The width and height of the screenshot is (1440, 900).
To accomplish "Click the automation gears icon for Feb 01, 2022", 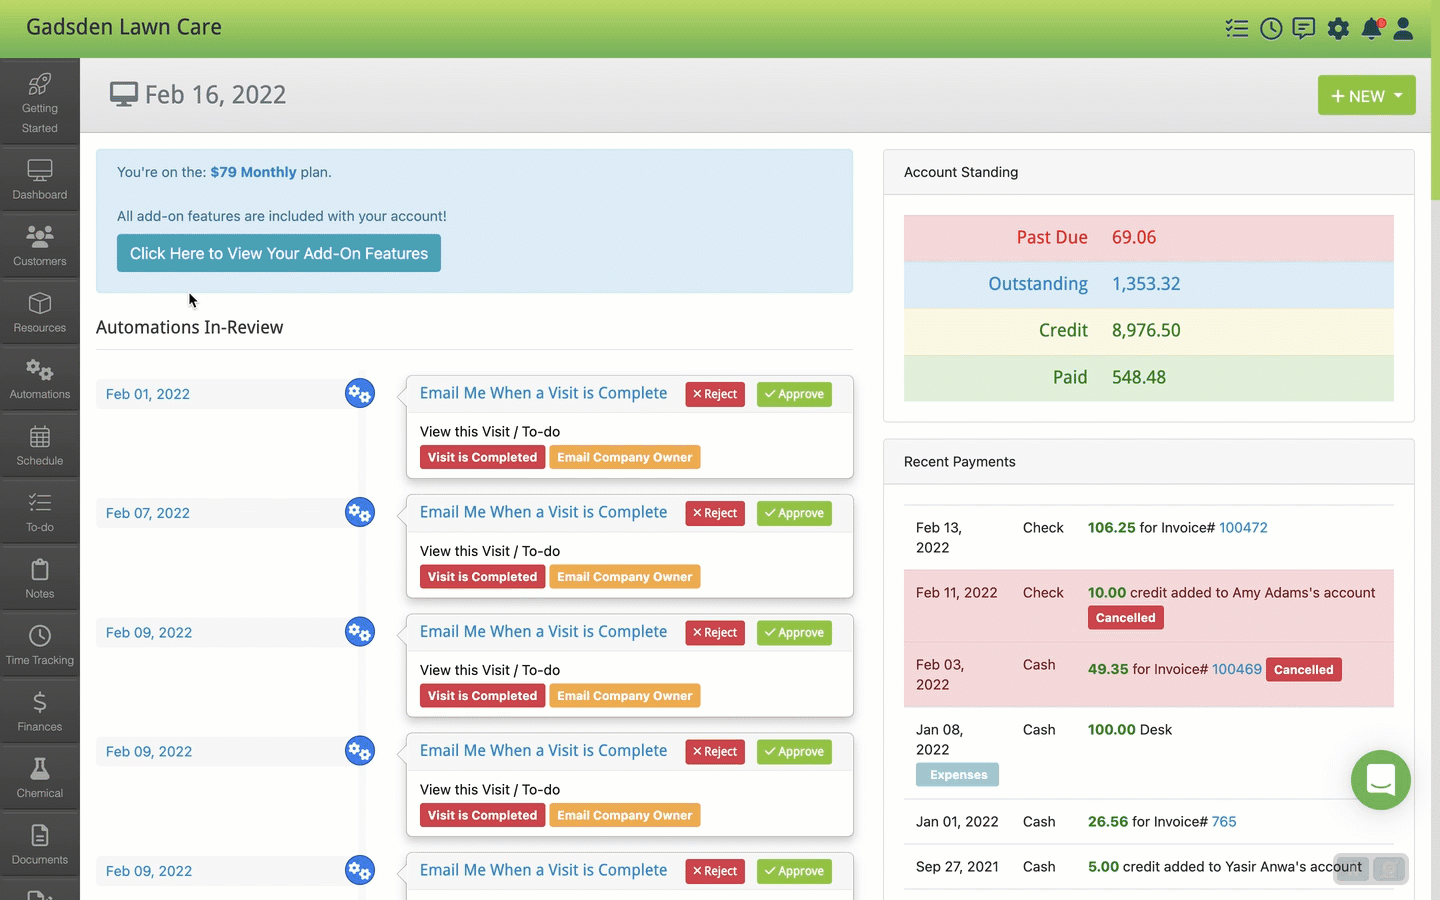I will click(360, 393).
